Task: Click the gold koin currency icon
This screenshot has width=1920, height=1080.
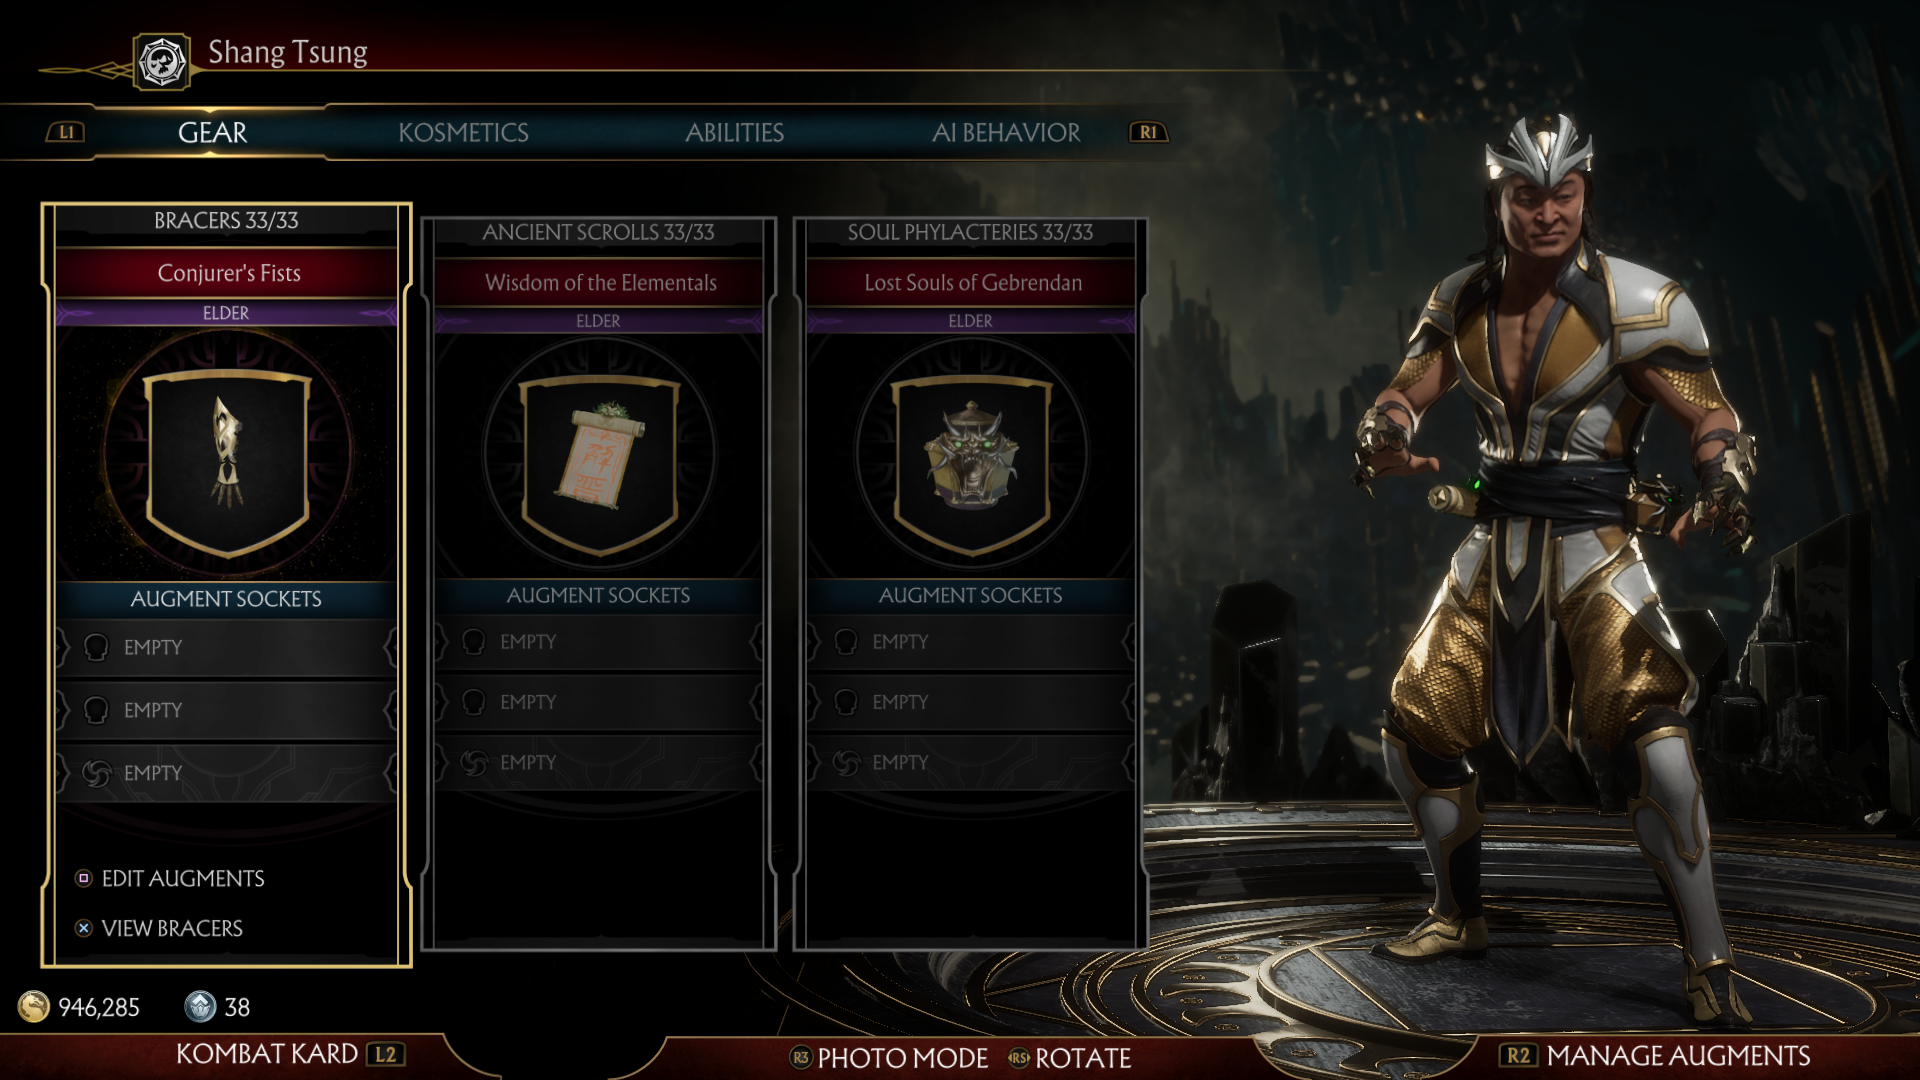Action: pos(33,1007)
